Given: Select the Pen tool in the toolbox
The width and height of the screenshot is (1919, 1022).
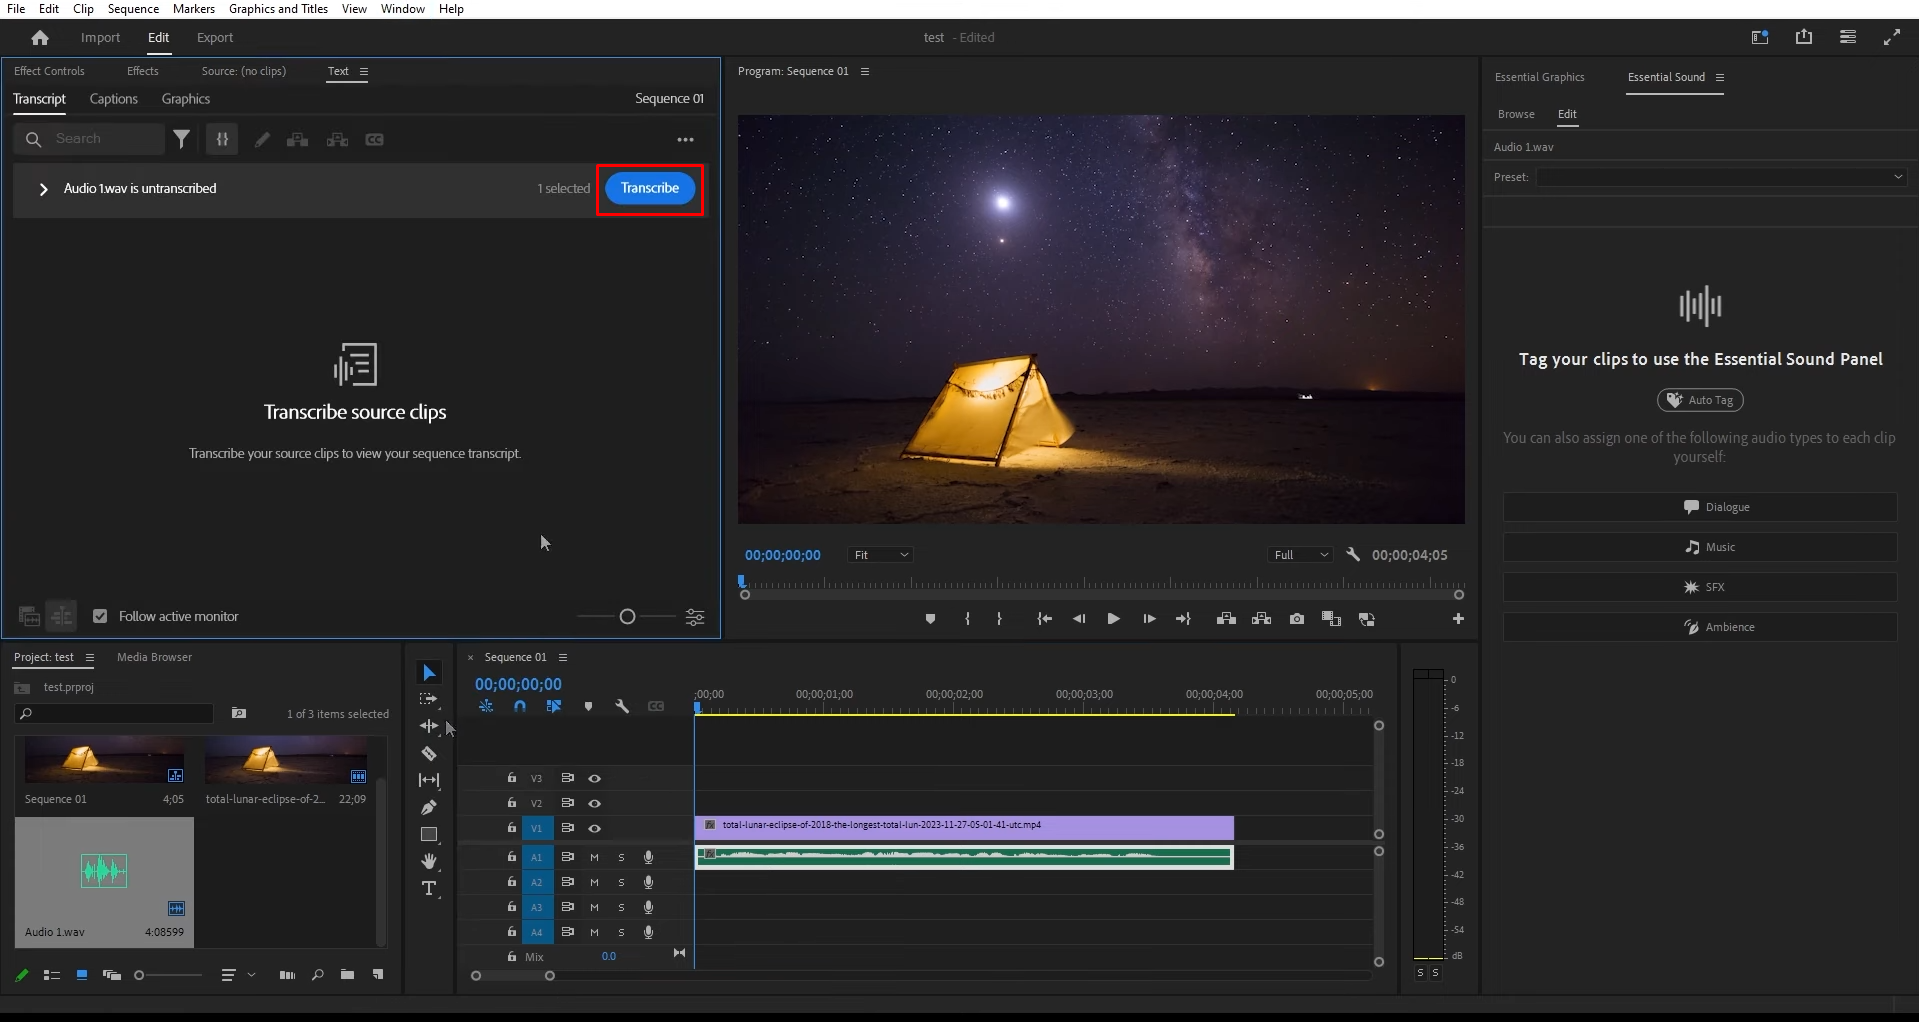Looking at the screenshot, I should (429, 807).
